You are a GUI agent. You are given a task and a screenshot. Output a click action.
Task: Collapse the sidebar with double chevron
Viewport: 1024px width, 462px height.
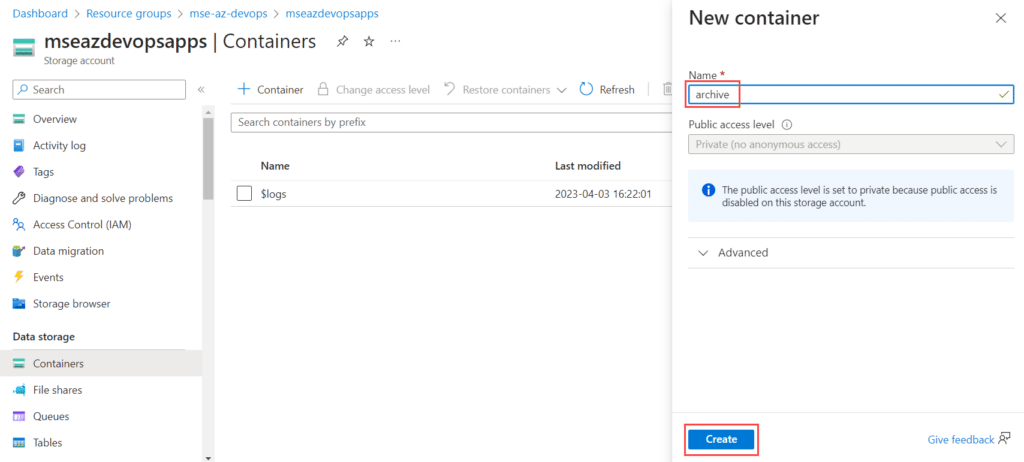tap(201, 90)
